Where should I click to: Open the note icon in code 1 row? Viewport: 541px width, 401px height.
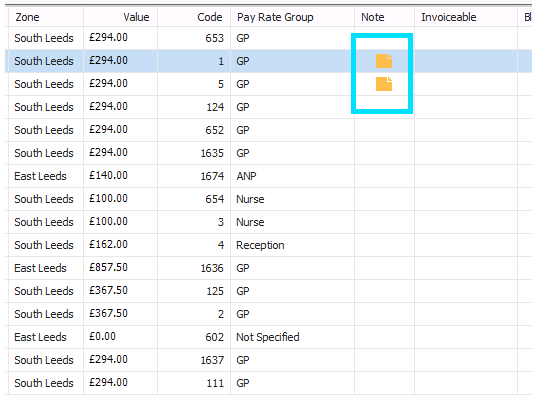coord(384,61)
